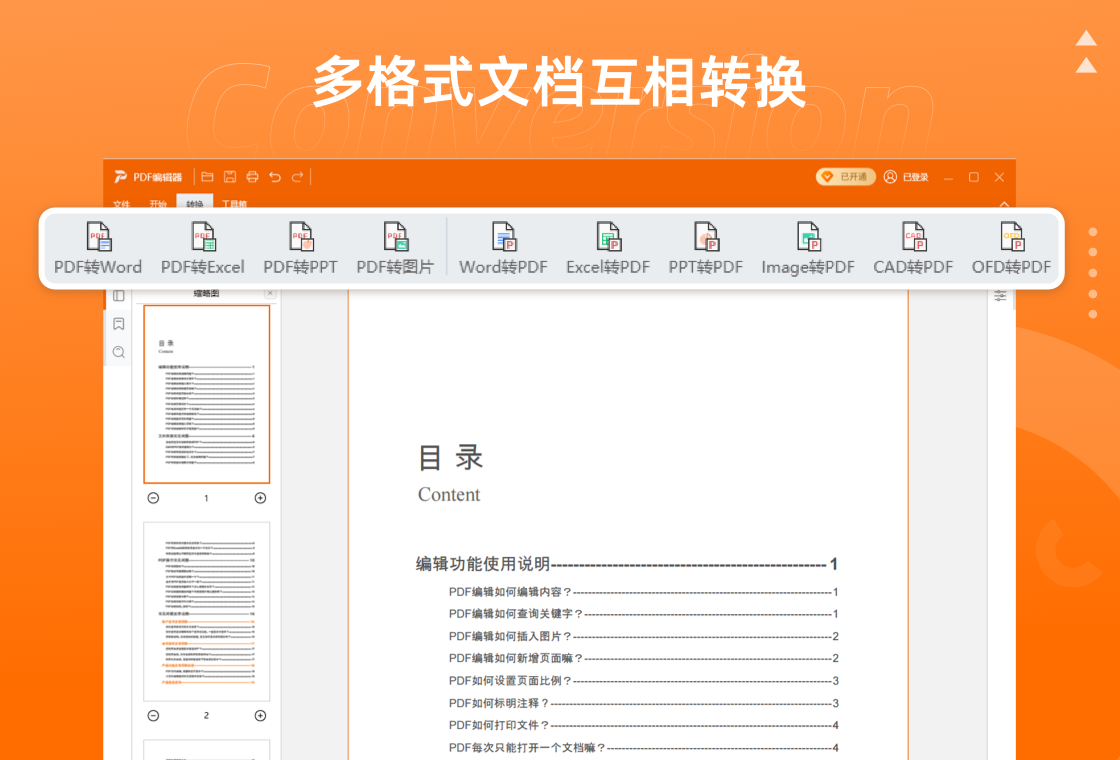Toggle the thumbnail panel sidebar icon
Screen dimensions: 1120x760
pos(119,295)
